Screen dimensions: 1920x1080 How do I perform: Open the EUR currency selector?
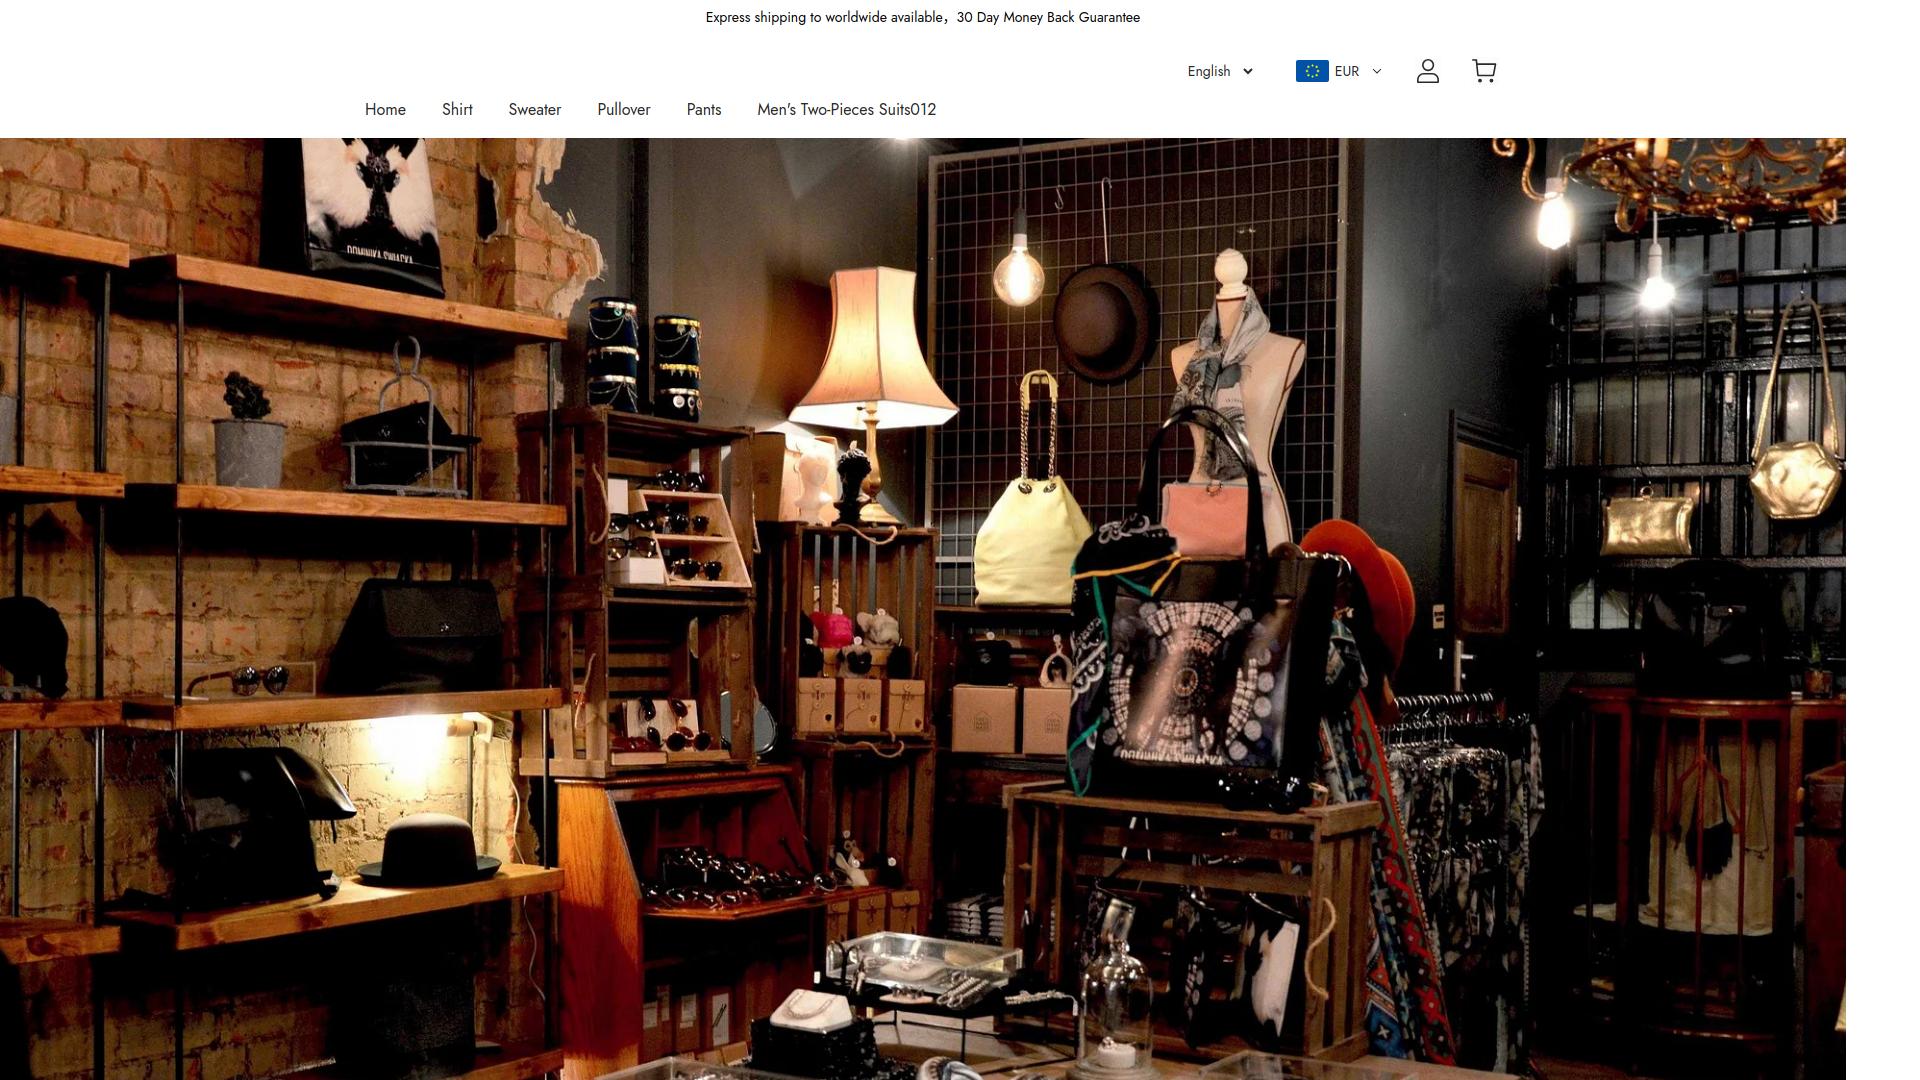click(x=1346, y=71)
